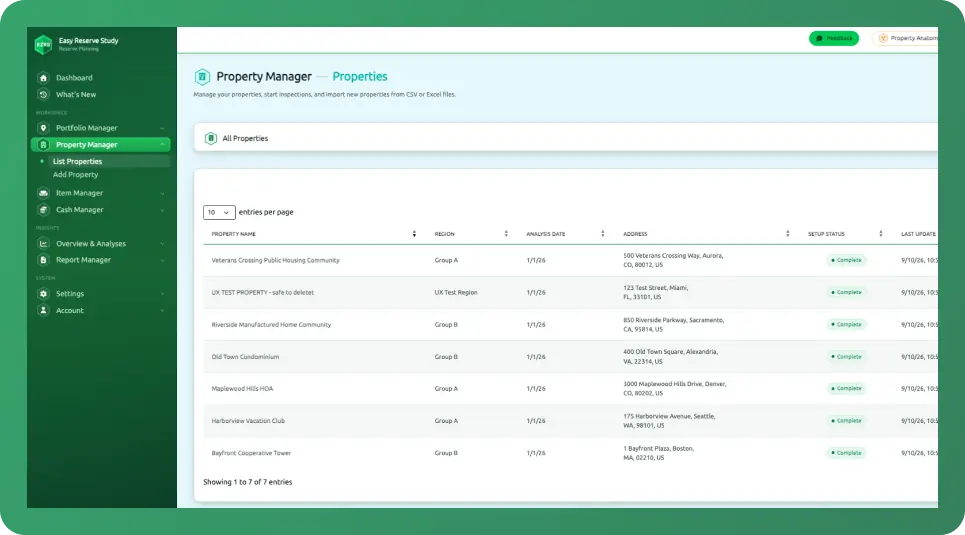Expand the Settings chevron
This screenshot has width=965, height=535.
click(x=162, y=294)
